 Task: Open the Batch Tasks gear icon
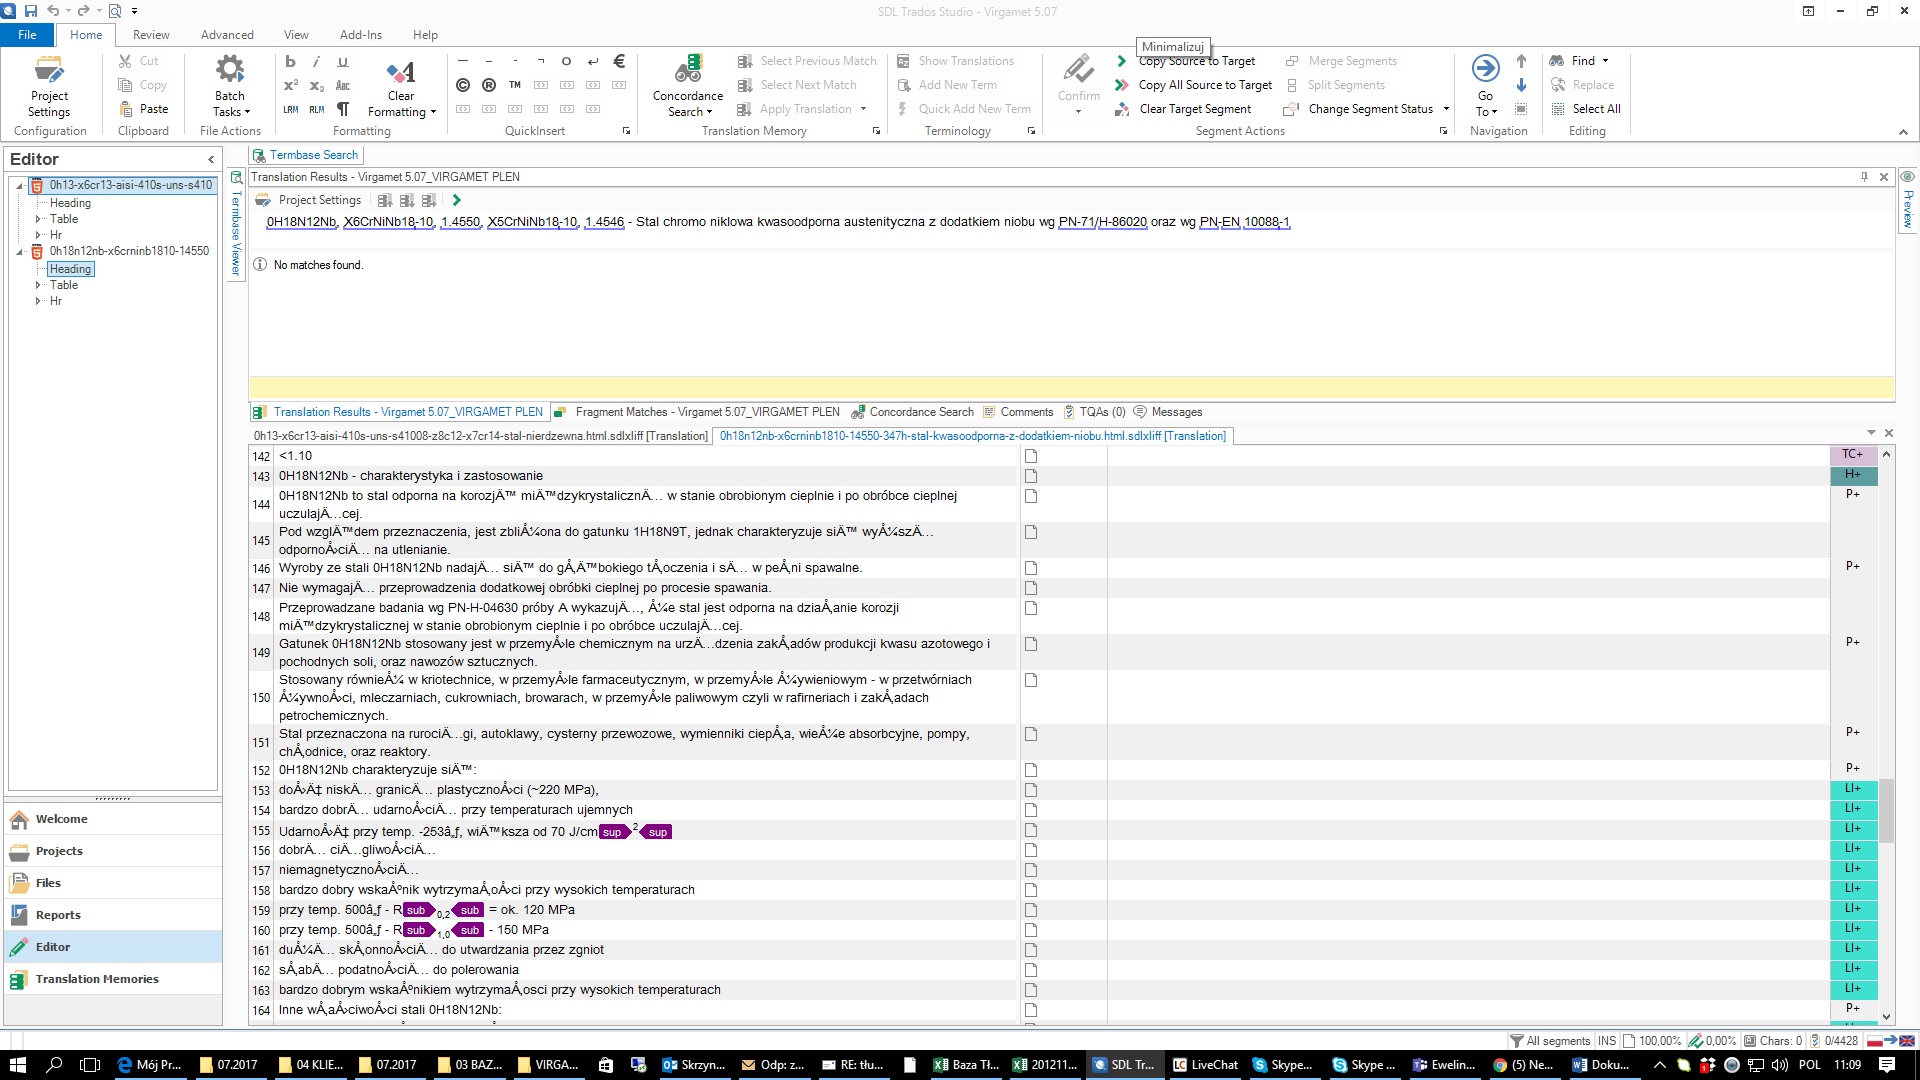(230, 70)
